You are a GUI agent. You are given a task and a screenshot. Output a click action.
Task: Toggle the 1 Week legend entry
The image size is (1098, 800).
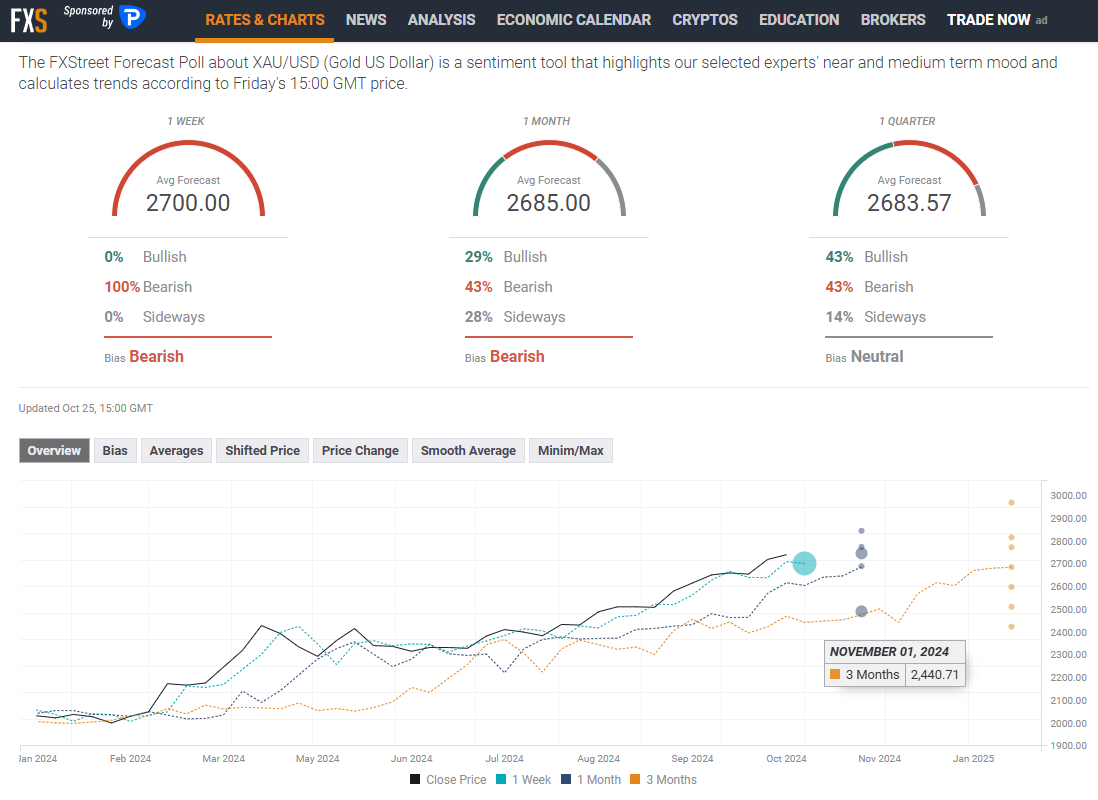pyautogui.click(x=523, y=779)
